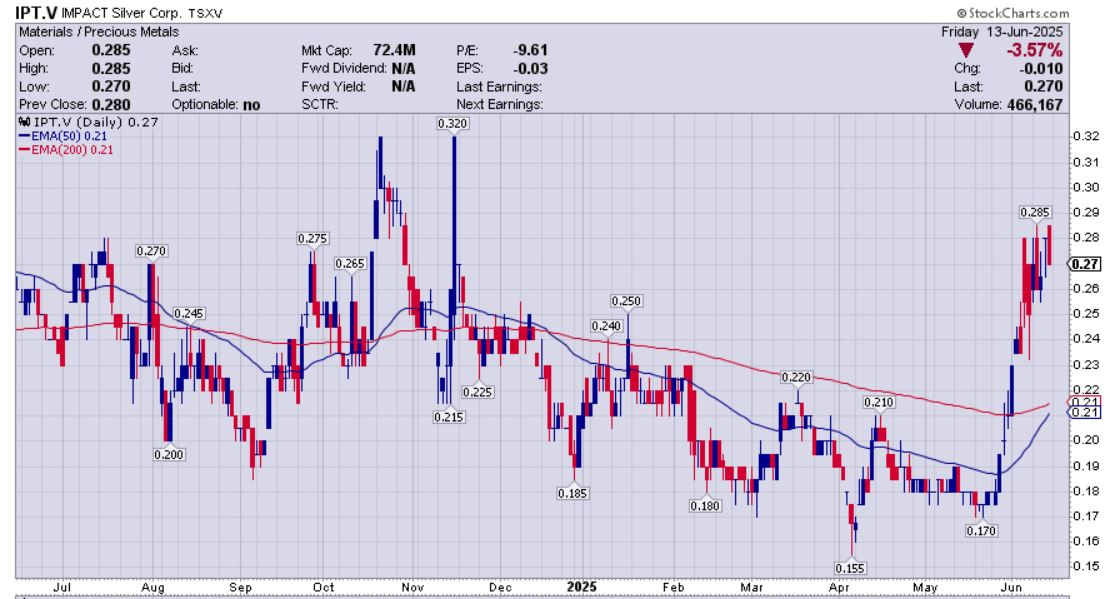Click the 0.185 December low label
Viewport: 1110px width, 599px height.
click(x=572, y=493)
